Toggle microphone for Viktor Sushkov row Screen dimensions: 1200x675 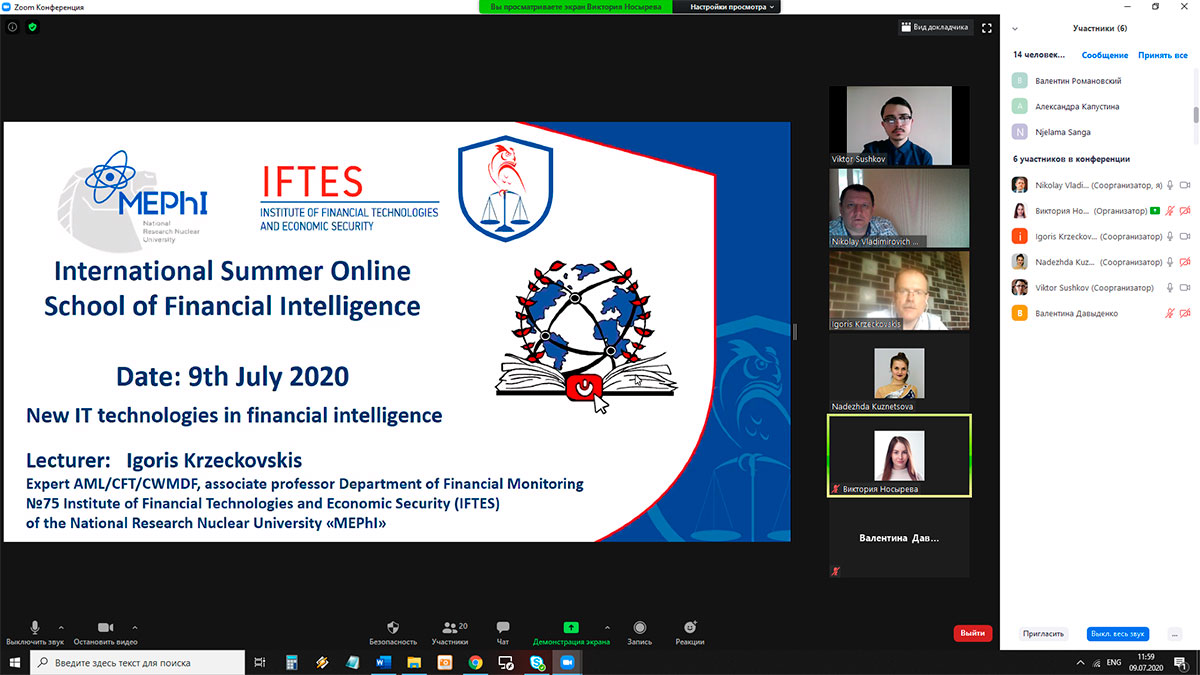point(1169,288)
